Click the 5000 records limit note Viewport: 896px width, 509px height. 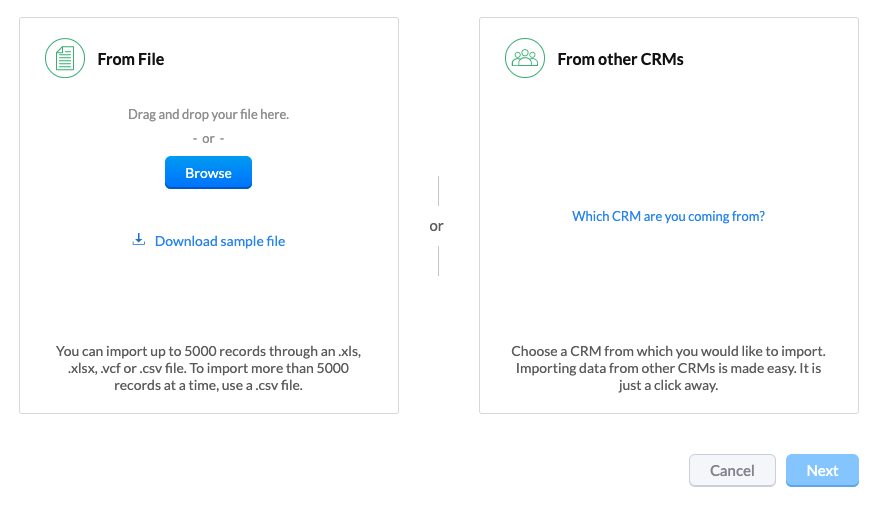pos(208,368)
